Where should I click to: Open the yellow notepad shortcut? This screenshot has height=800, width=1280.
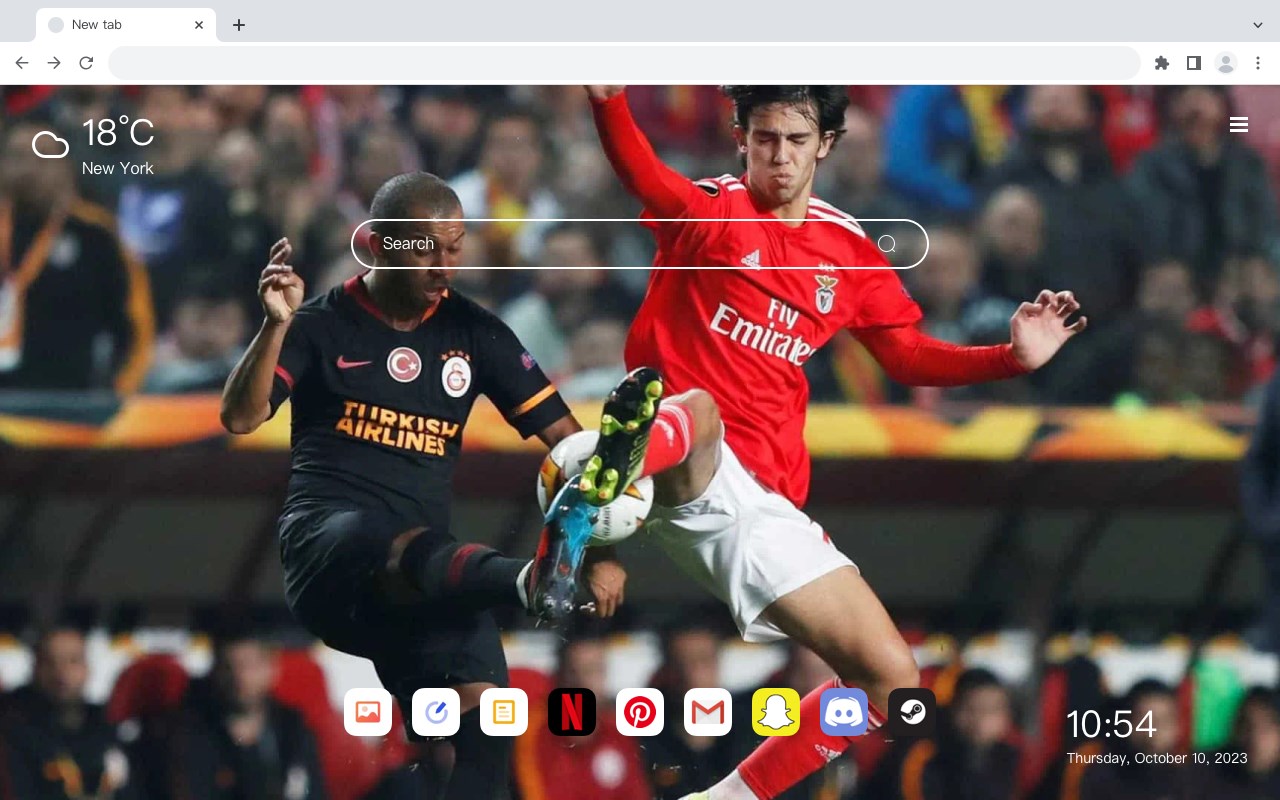click(504, 712)
